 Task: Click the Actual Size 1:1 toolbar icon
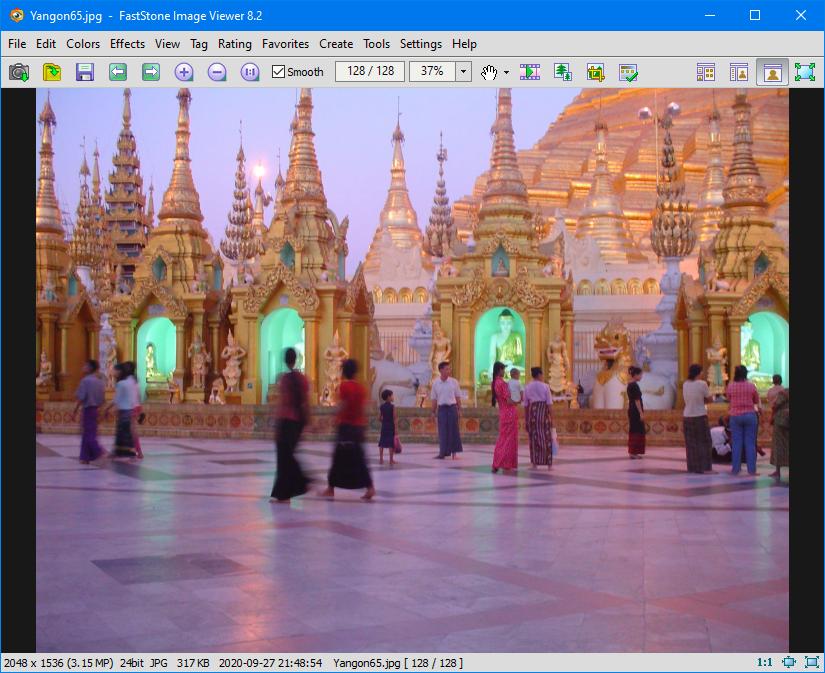[x=250, y=72]
